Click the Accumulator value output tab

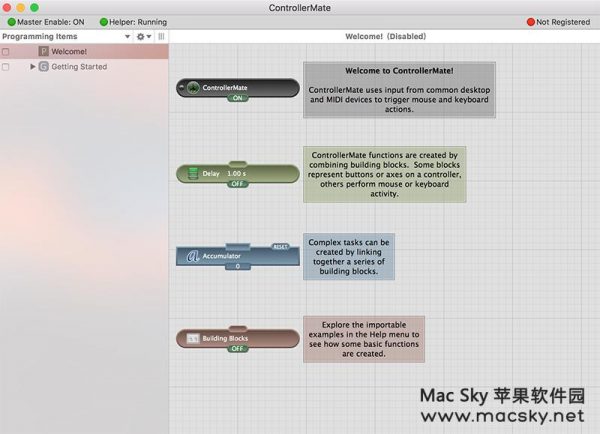(238, 266)
